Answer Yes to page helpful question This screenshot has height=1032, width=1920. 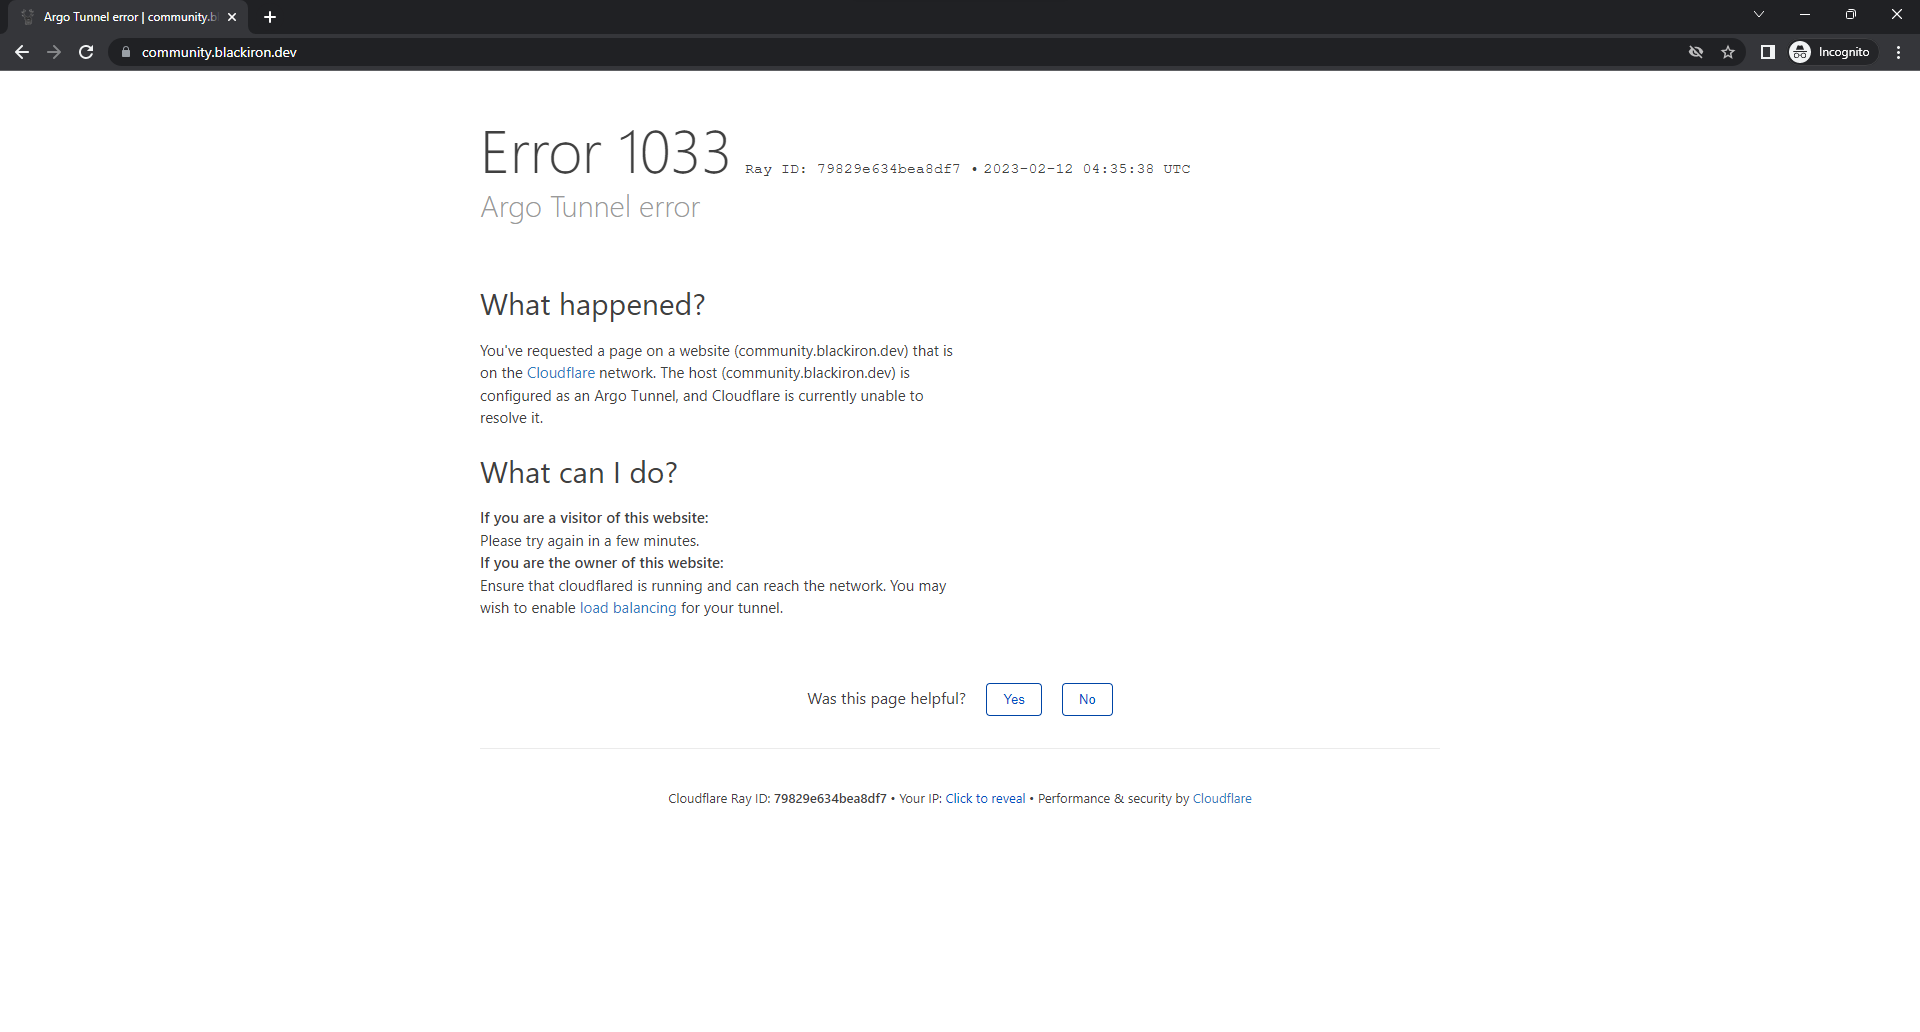[x=1014, y=699]
